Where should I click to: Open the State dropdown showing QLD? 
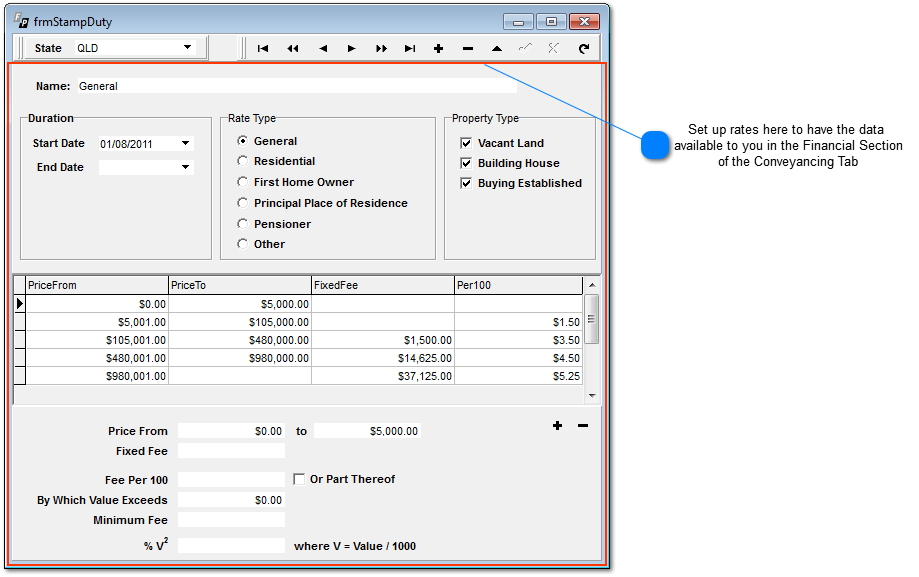click(187, 48)
